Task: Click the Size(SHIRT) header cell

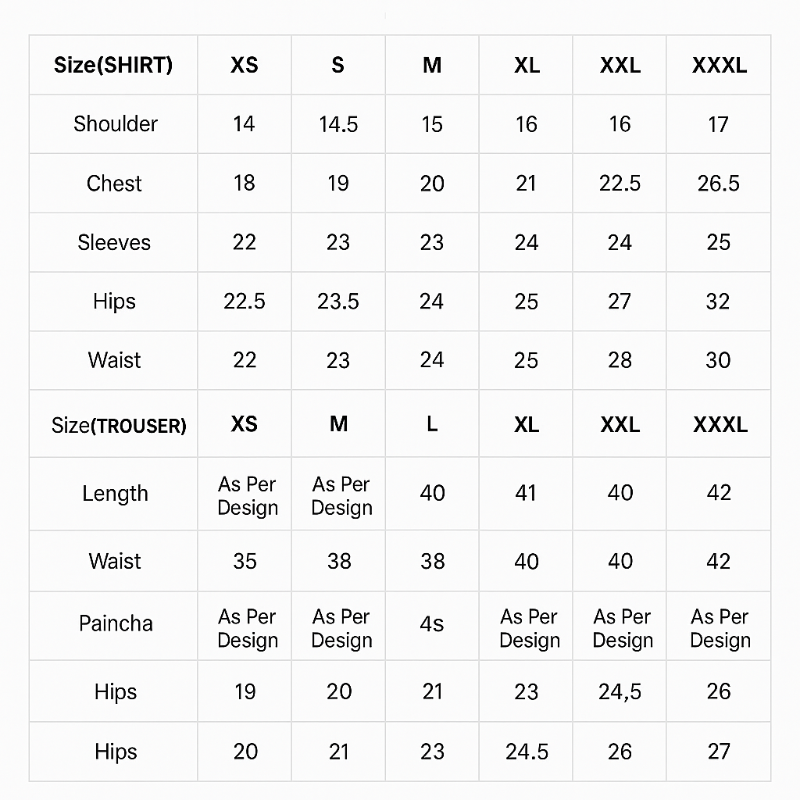Action: pos(113,66)
